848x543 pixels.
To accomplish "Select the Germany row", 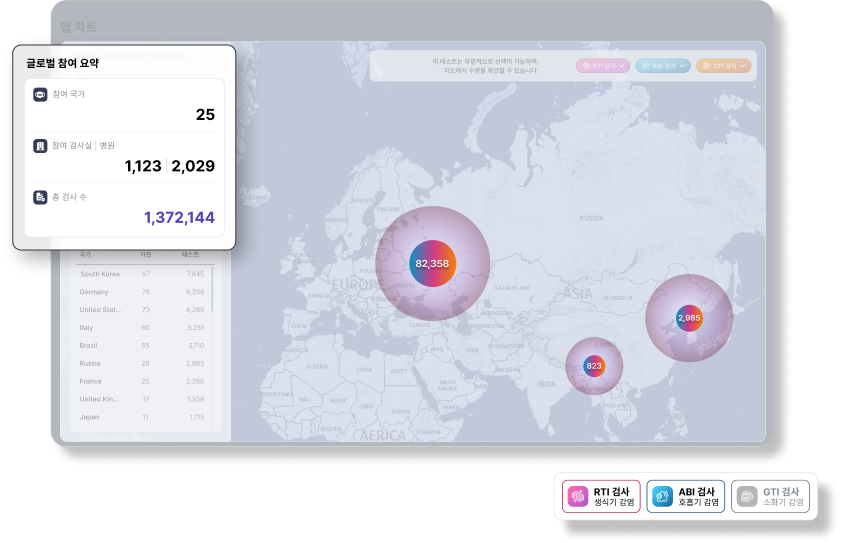I will (142, 292).
